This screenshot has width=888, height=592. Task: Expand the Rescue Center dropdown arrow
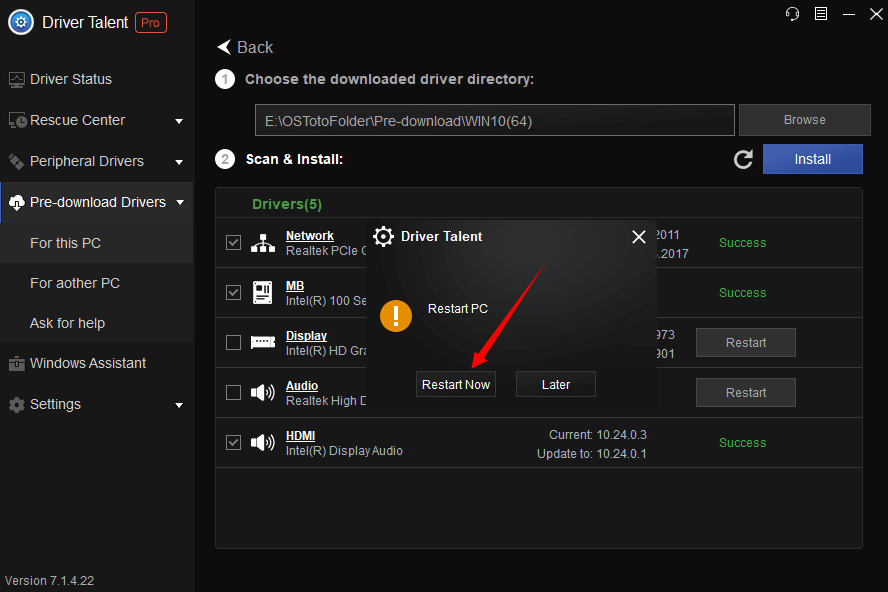[x=179, y=121]
